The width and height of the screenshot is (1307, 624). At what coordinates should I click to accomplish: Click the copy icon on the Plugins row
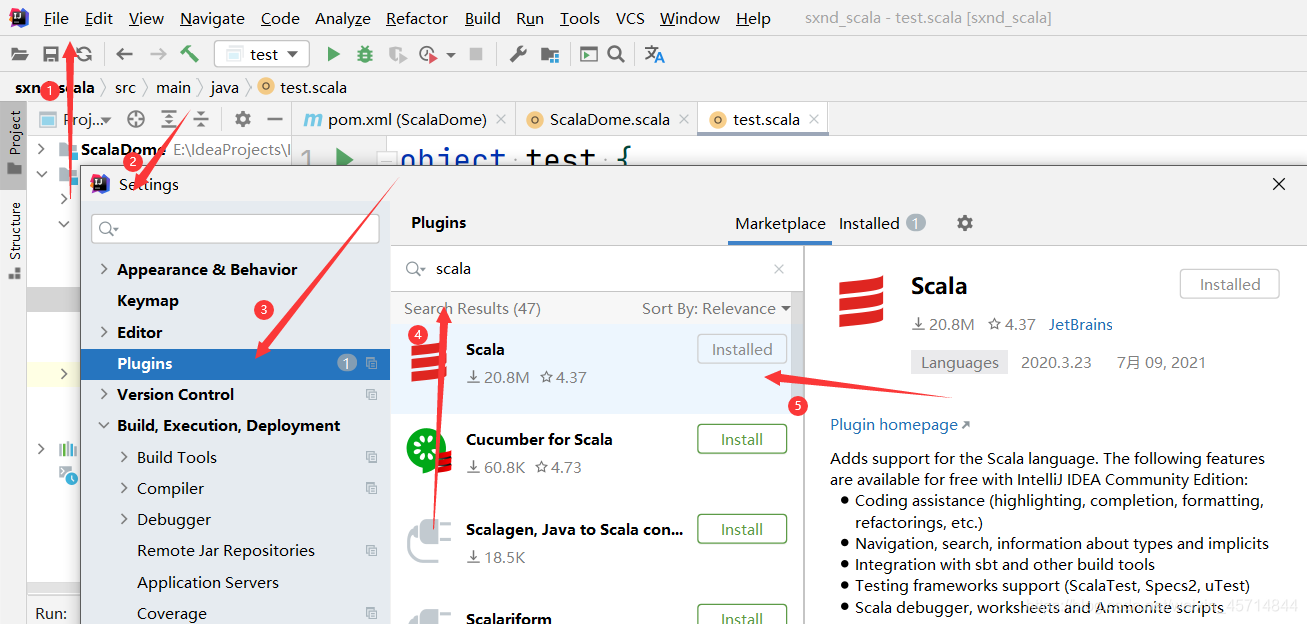click(372, 363)
